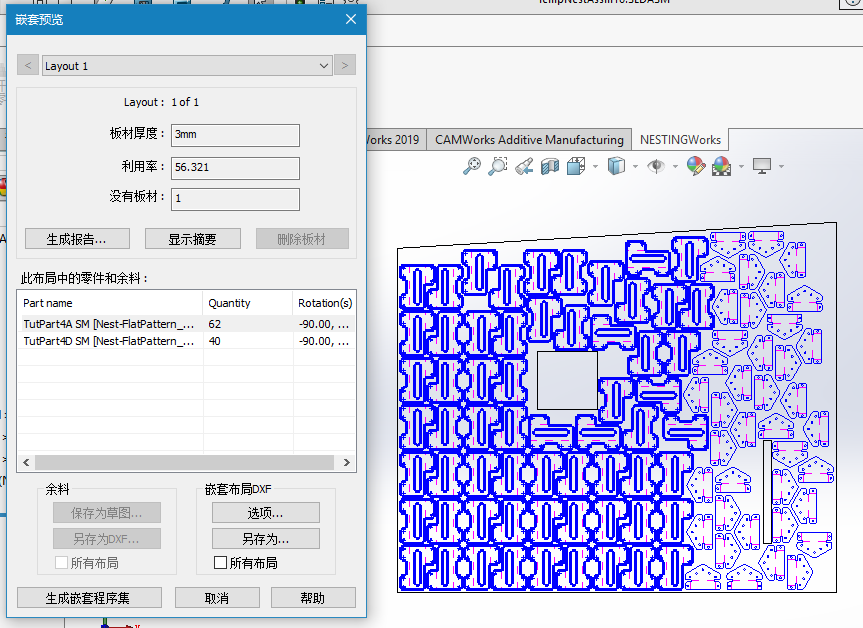The width and height of the screenshot is (863, 628).
Task: Expand the Hide/Show Items dropdown arrow
Action: (675, 166)
